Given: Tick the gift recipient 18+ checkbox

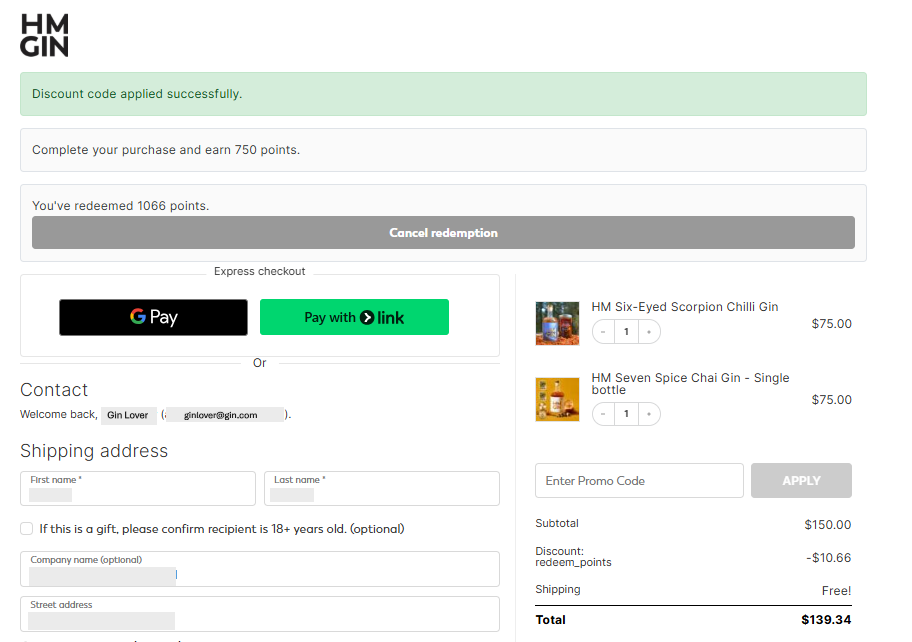Looking at the screenshot, I should point(27,529).
